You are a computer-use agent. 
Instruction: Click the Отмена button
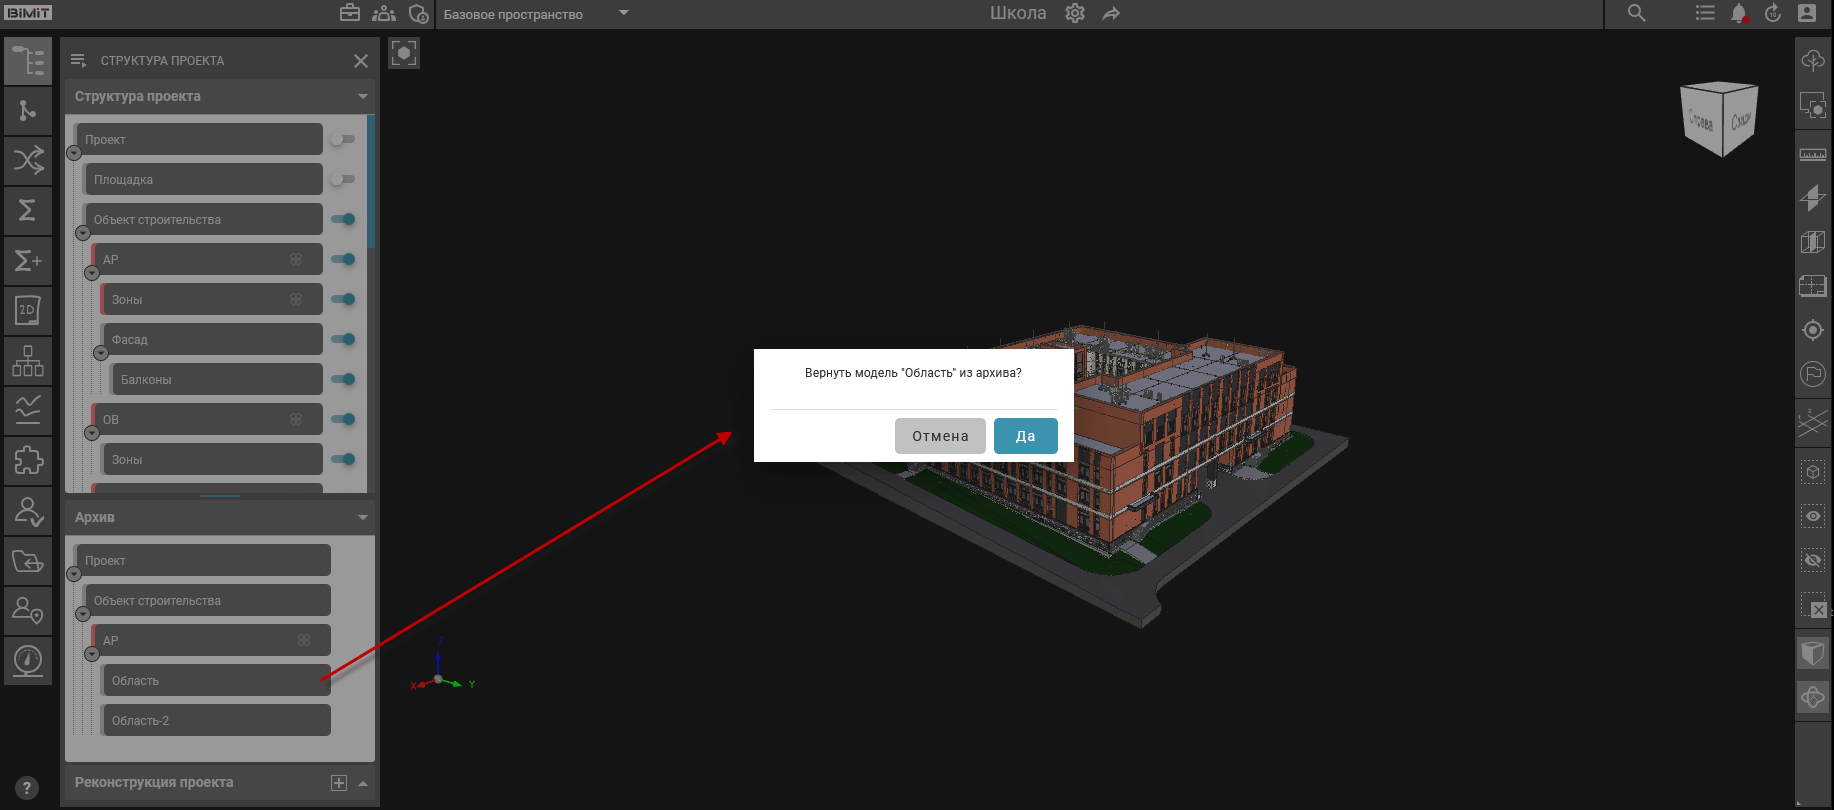tap(939, 436)
